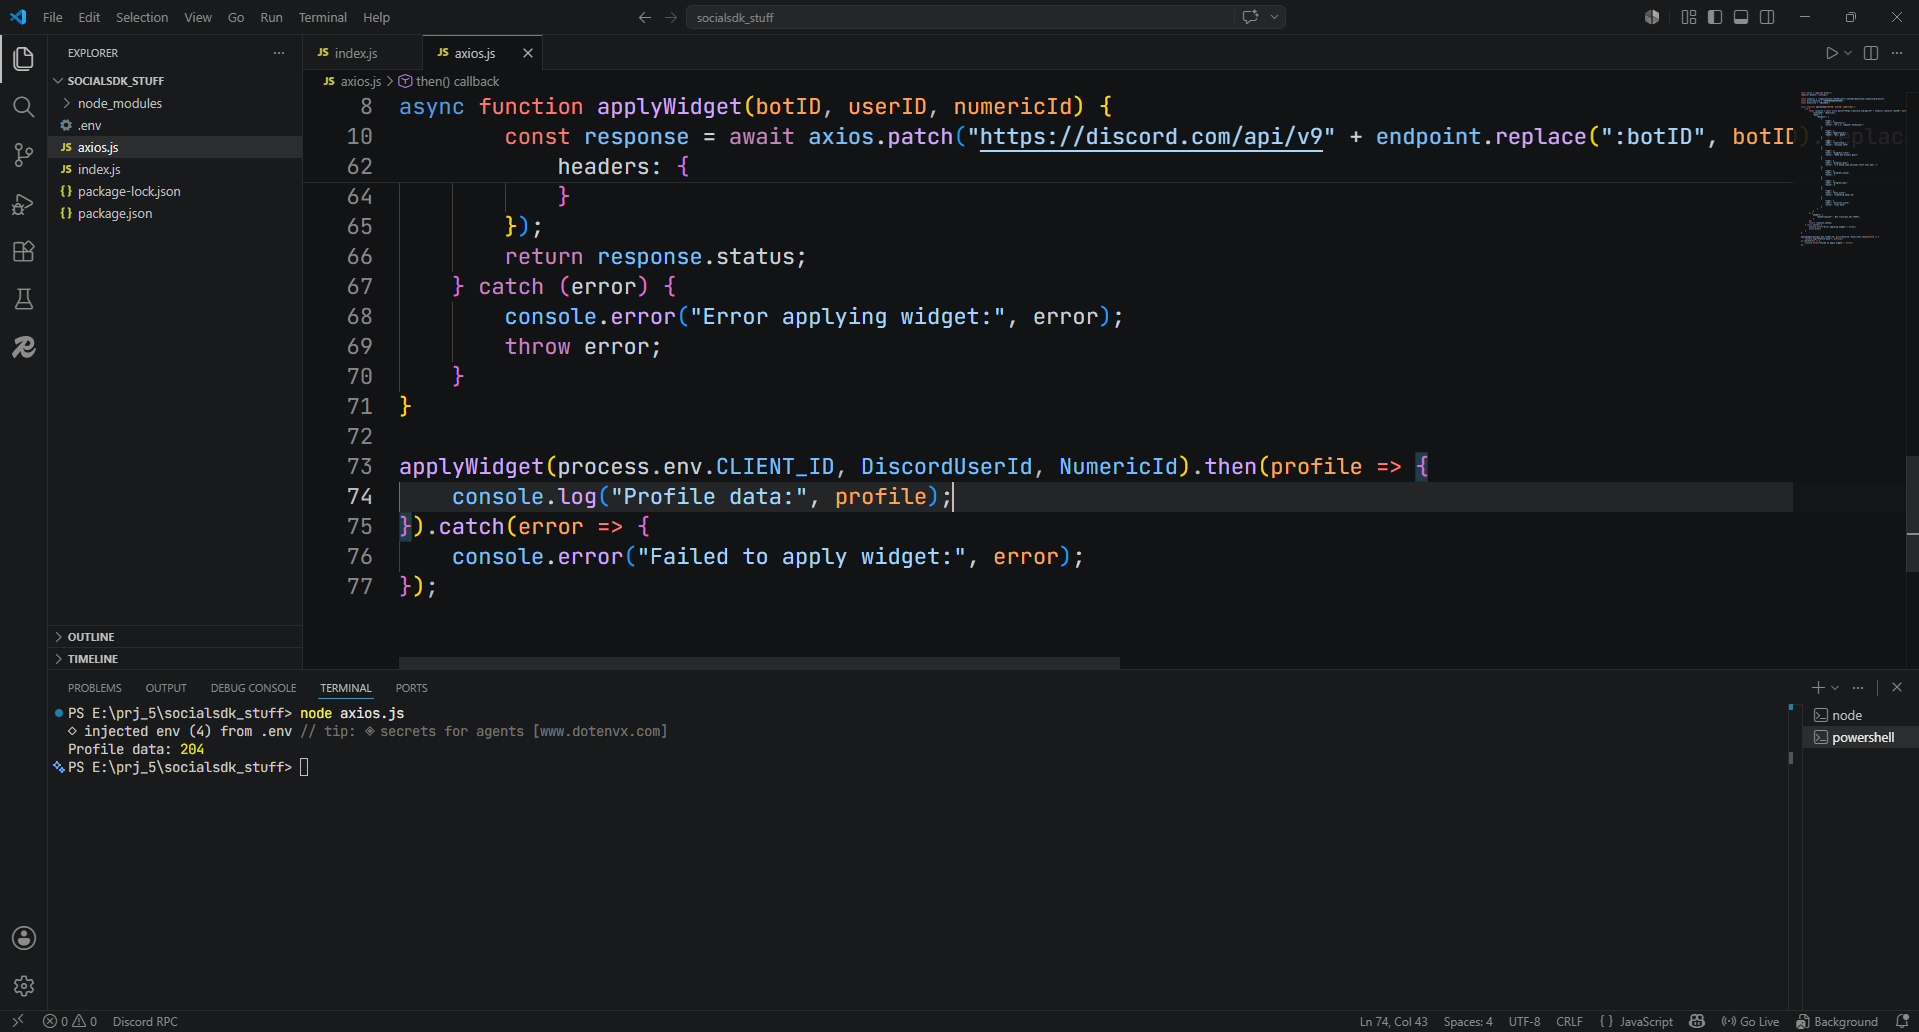Expand the OUTLINE section
The image size is (1919, 1032).
point(175,637)
